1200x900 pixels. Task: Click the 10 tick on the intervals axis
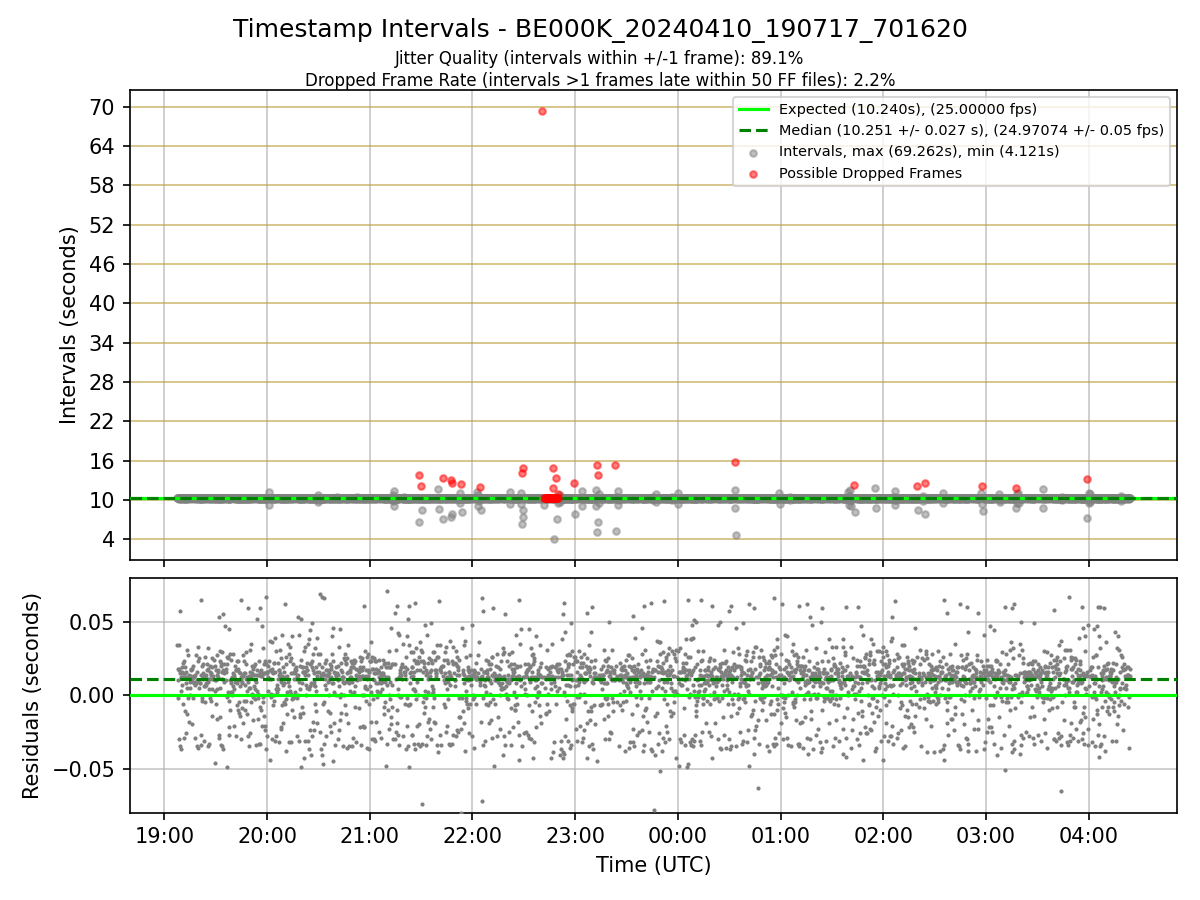[104, 500]
